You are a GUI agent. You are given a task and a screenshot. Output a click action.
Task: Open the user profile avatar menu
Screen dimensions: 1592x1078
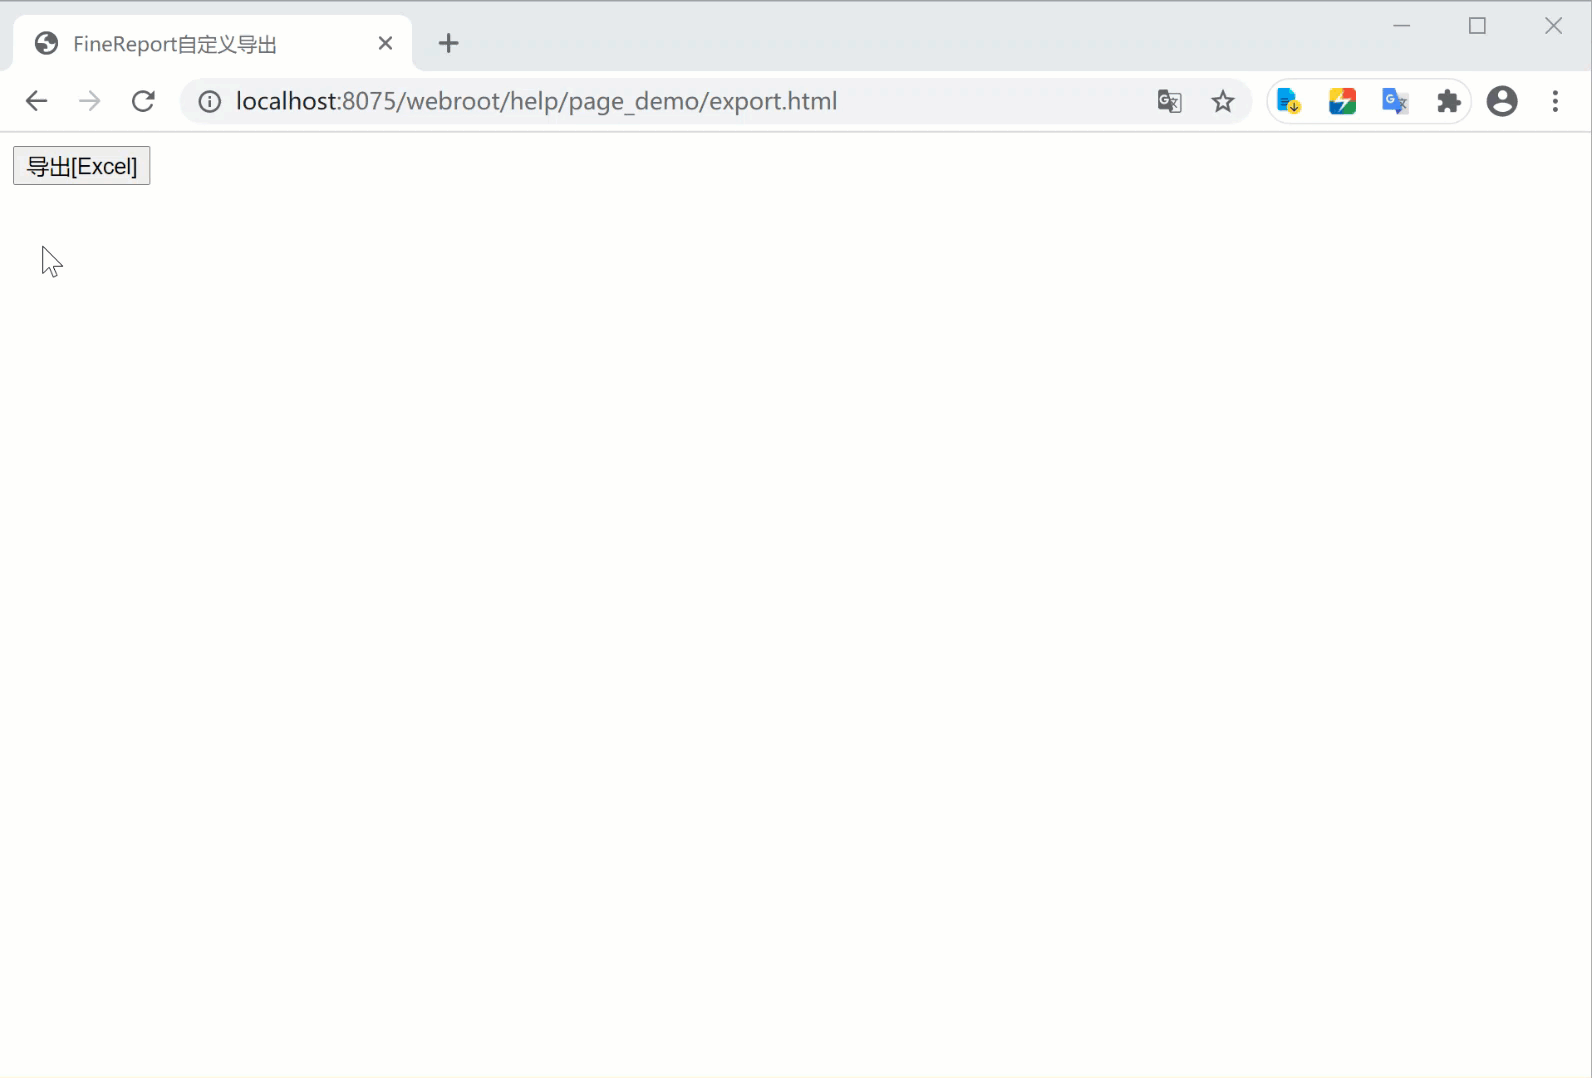[x=1502, y=101]
